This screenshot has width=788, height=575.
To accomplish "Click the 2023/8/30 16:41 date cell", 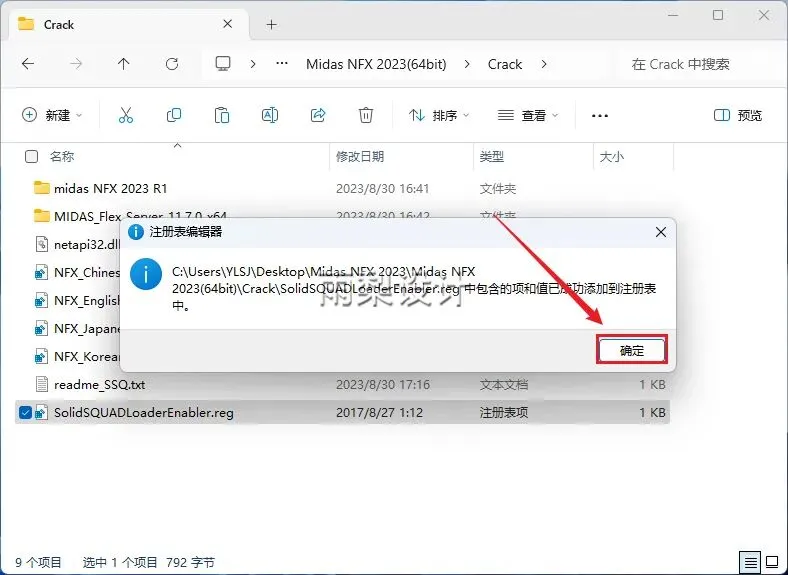I will 382,188.
